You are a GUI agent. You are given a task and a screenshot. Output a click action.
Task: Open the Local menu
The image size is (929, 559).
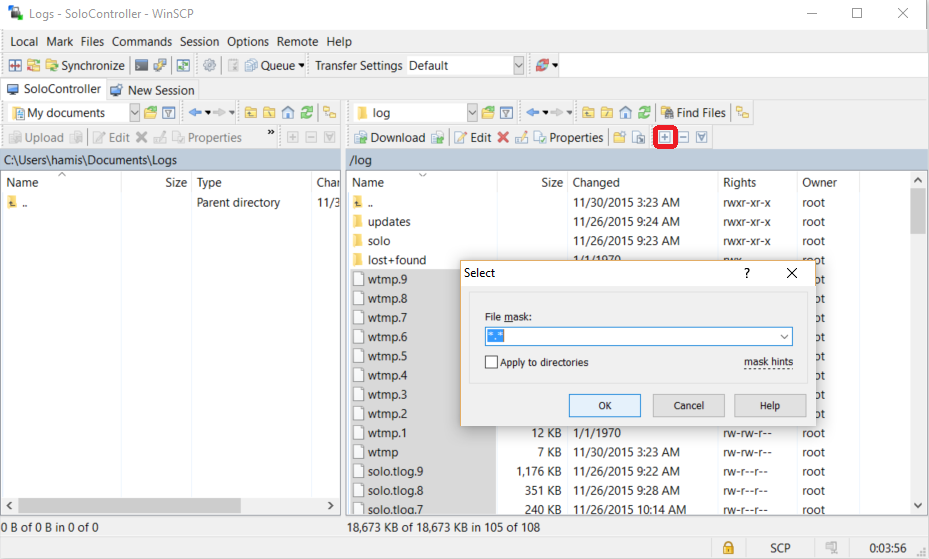point(24,41)
